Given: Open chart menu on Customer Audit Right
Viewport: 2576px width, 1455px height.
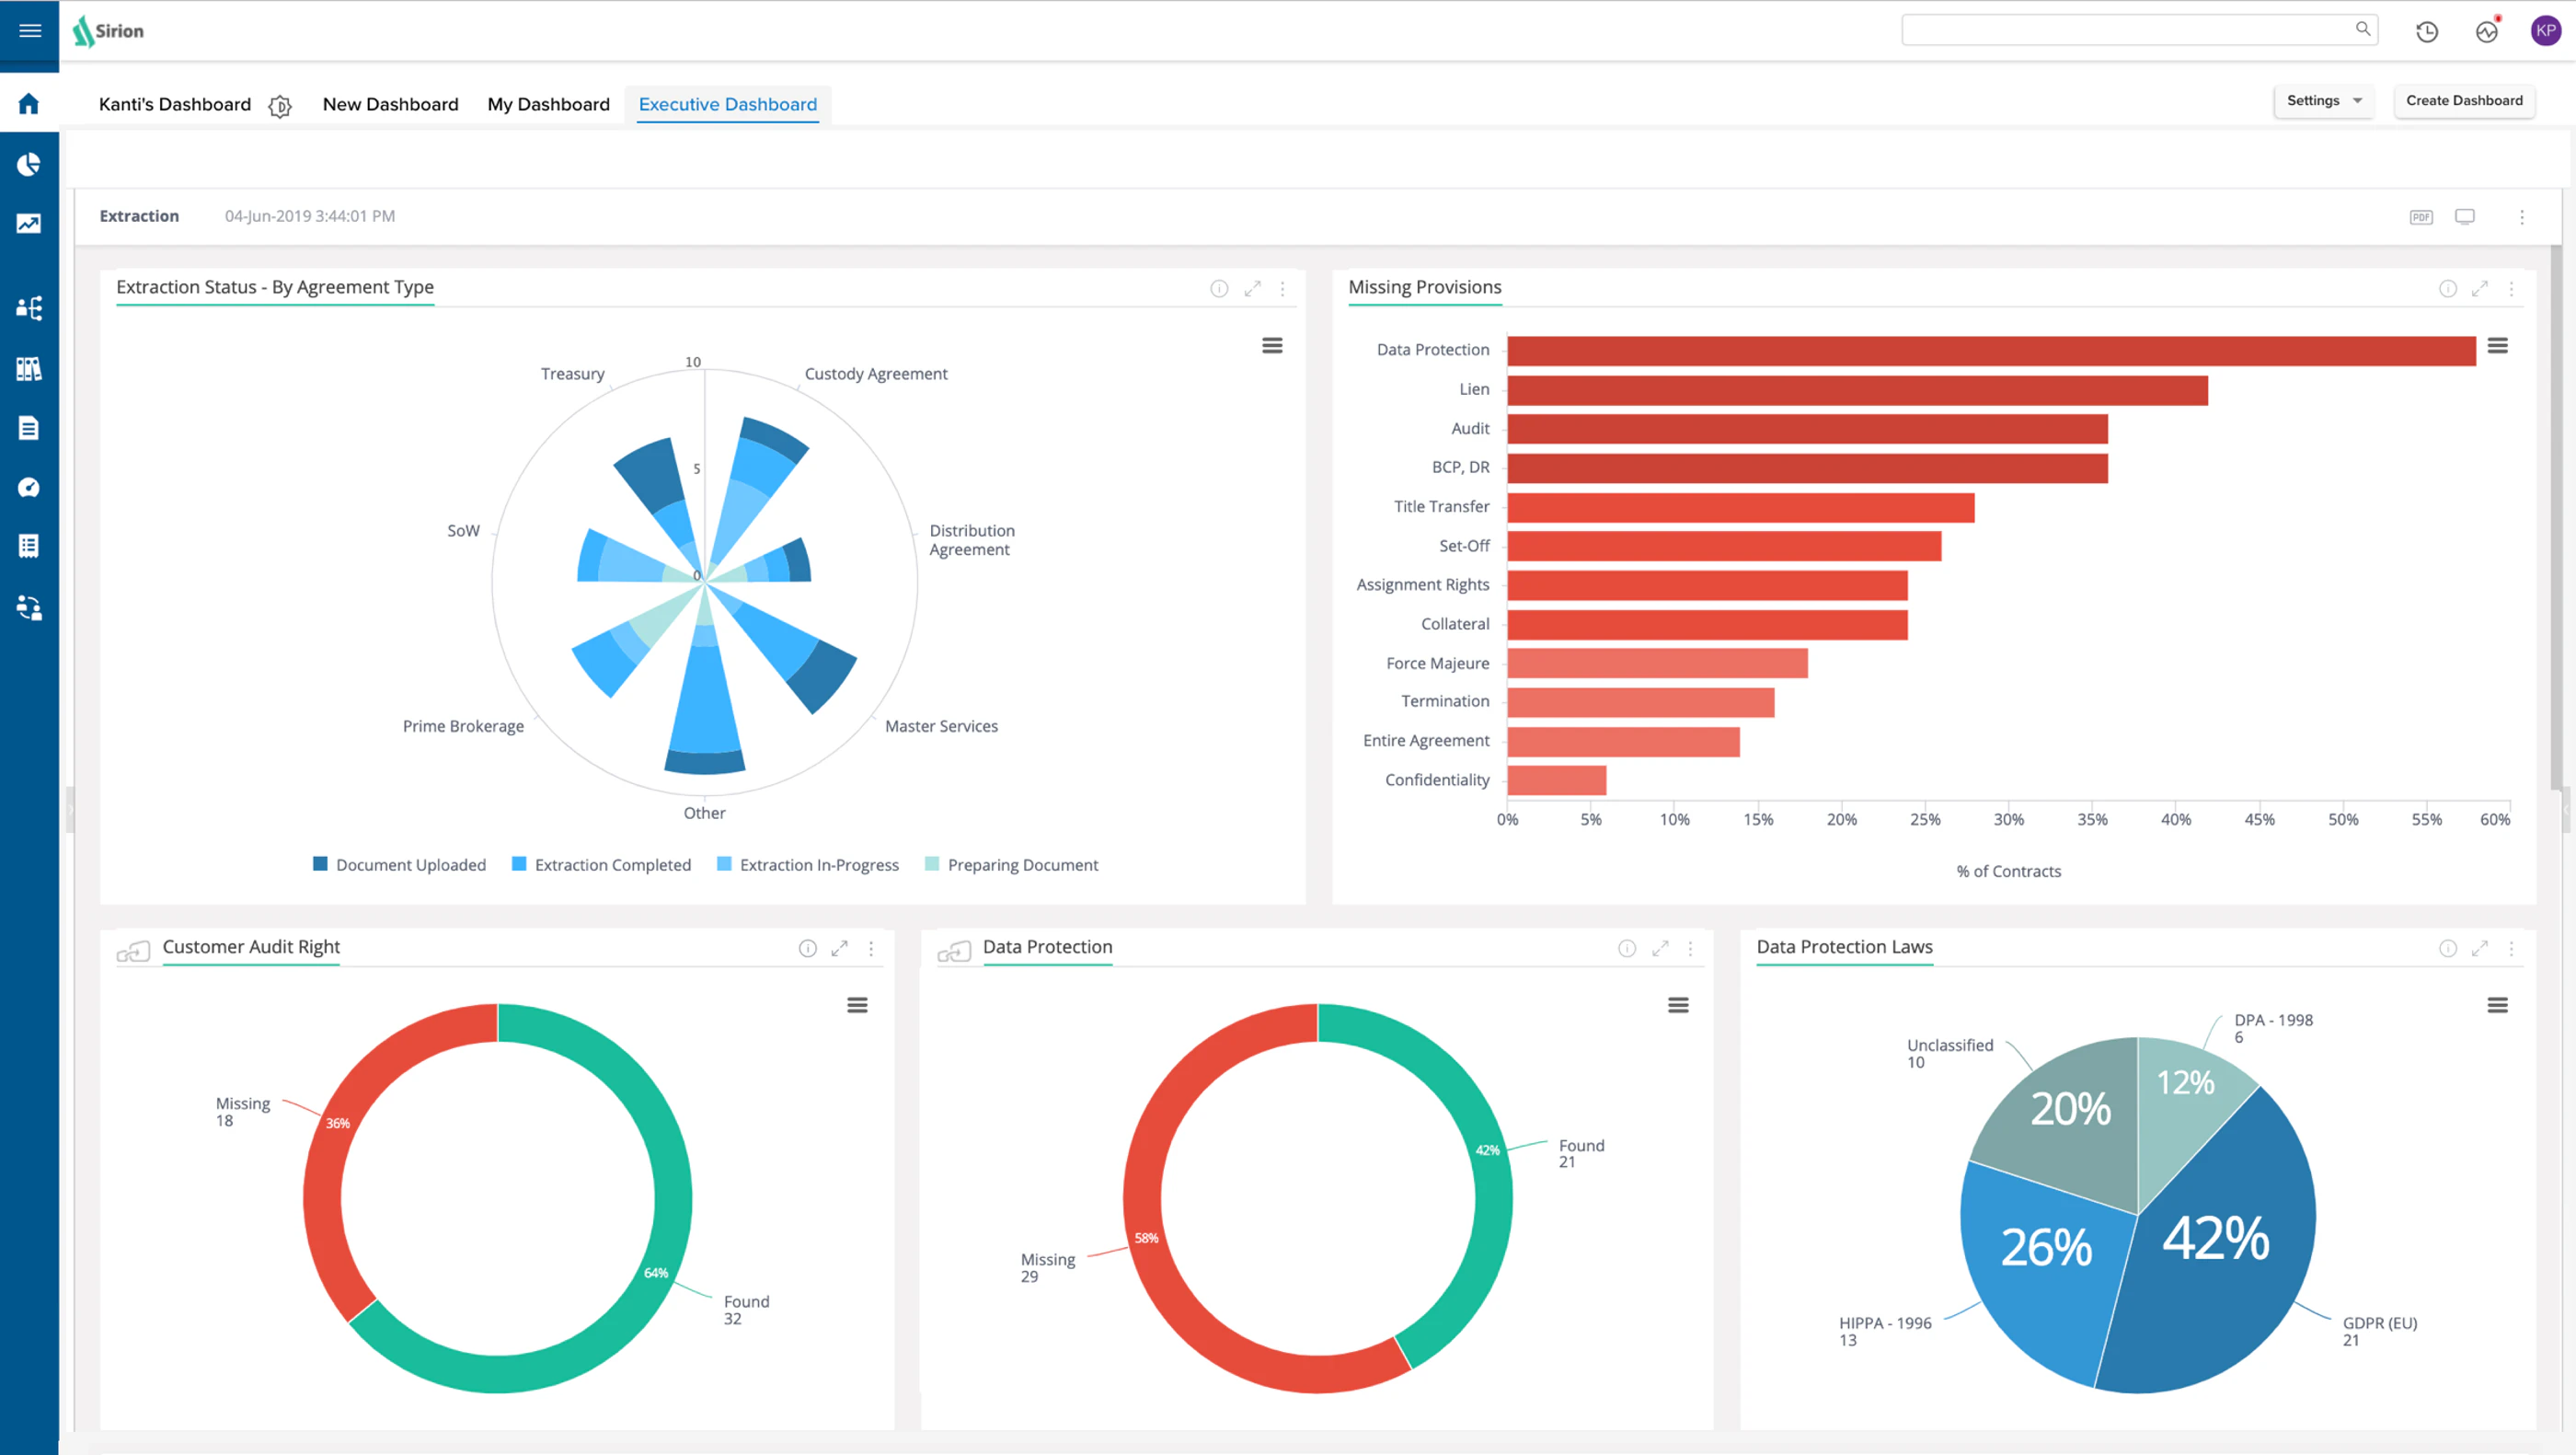Looking at the screenshot, I should coord(857,1005).
